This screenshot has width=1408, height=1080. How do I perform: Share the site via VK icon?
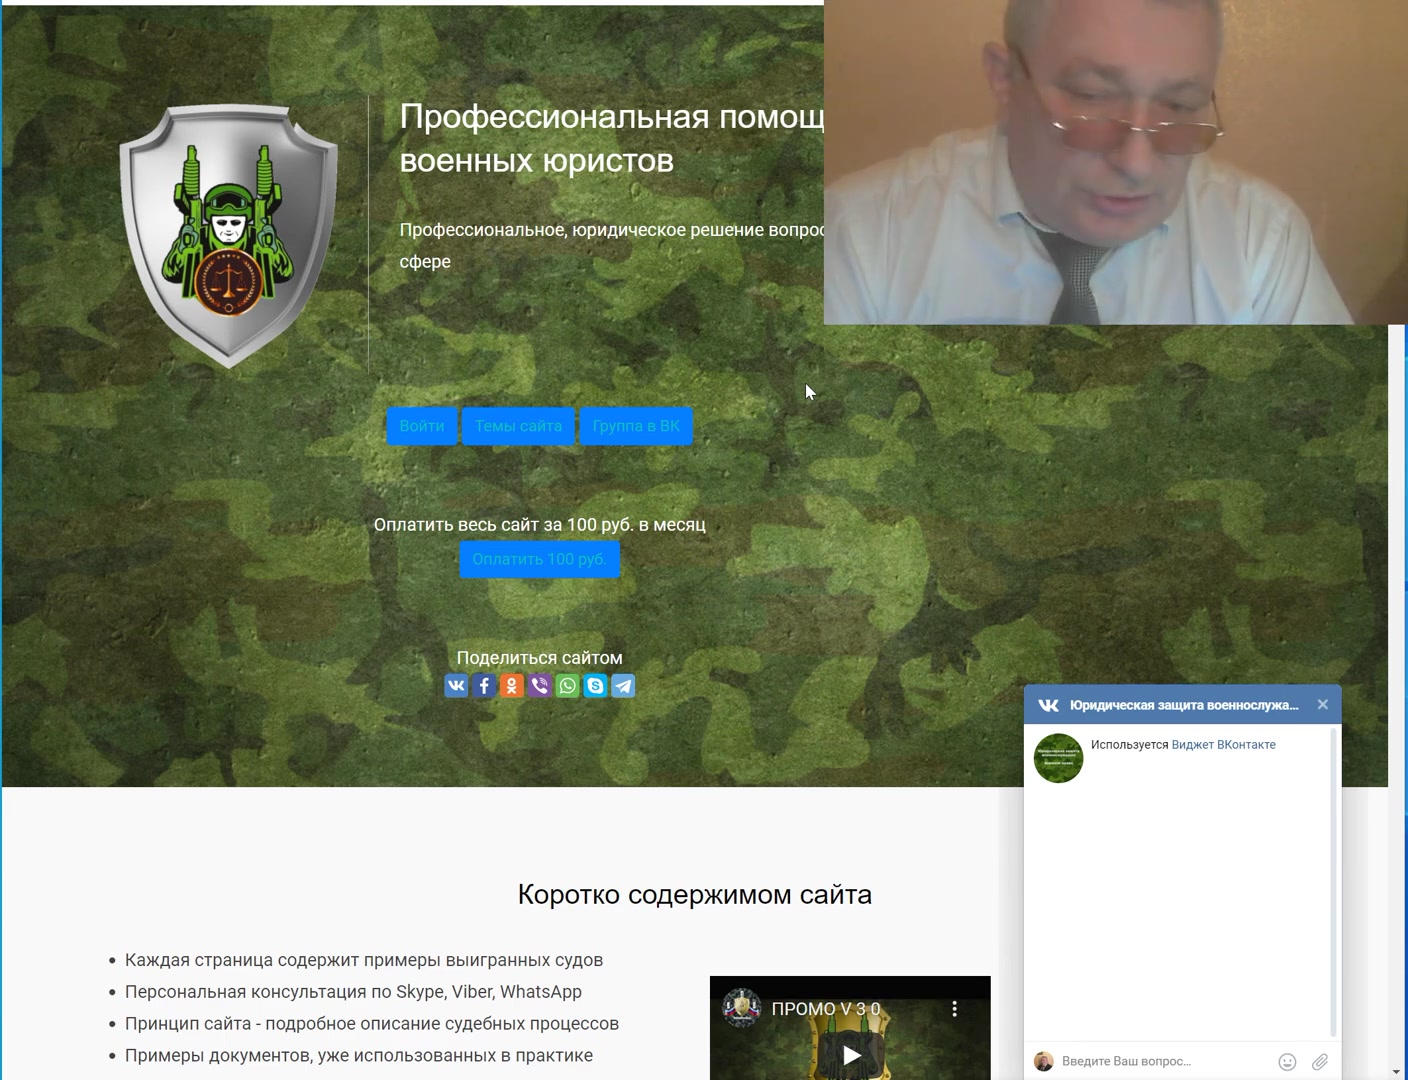click(x=456, y=686)
